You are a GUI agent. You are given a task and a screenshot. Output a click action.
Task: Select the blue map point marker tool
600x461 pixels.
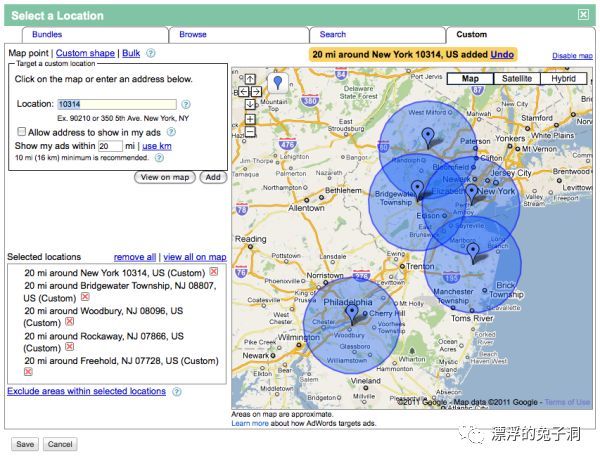(278, 83)
